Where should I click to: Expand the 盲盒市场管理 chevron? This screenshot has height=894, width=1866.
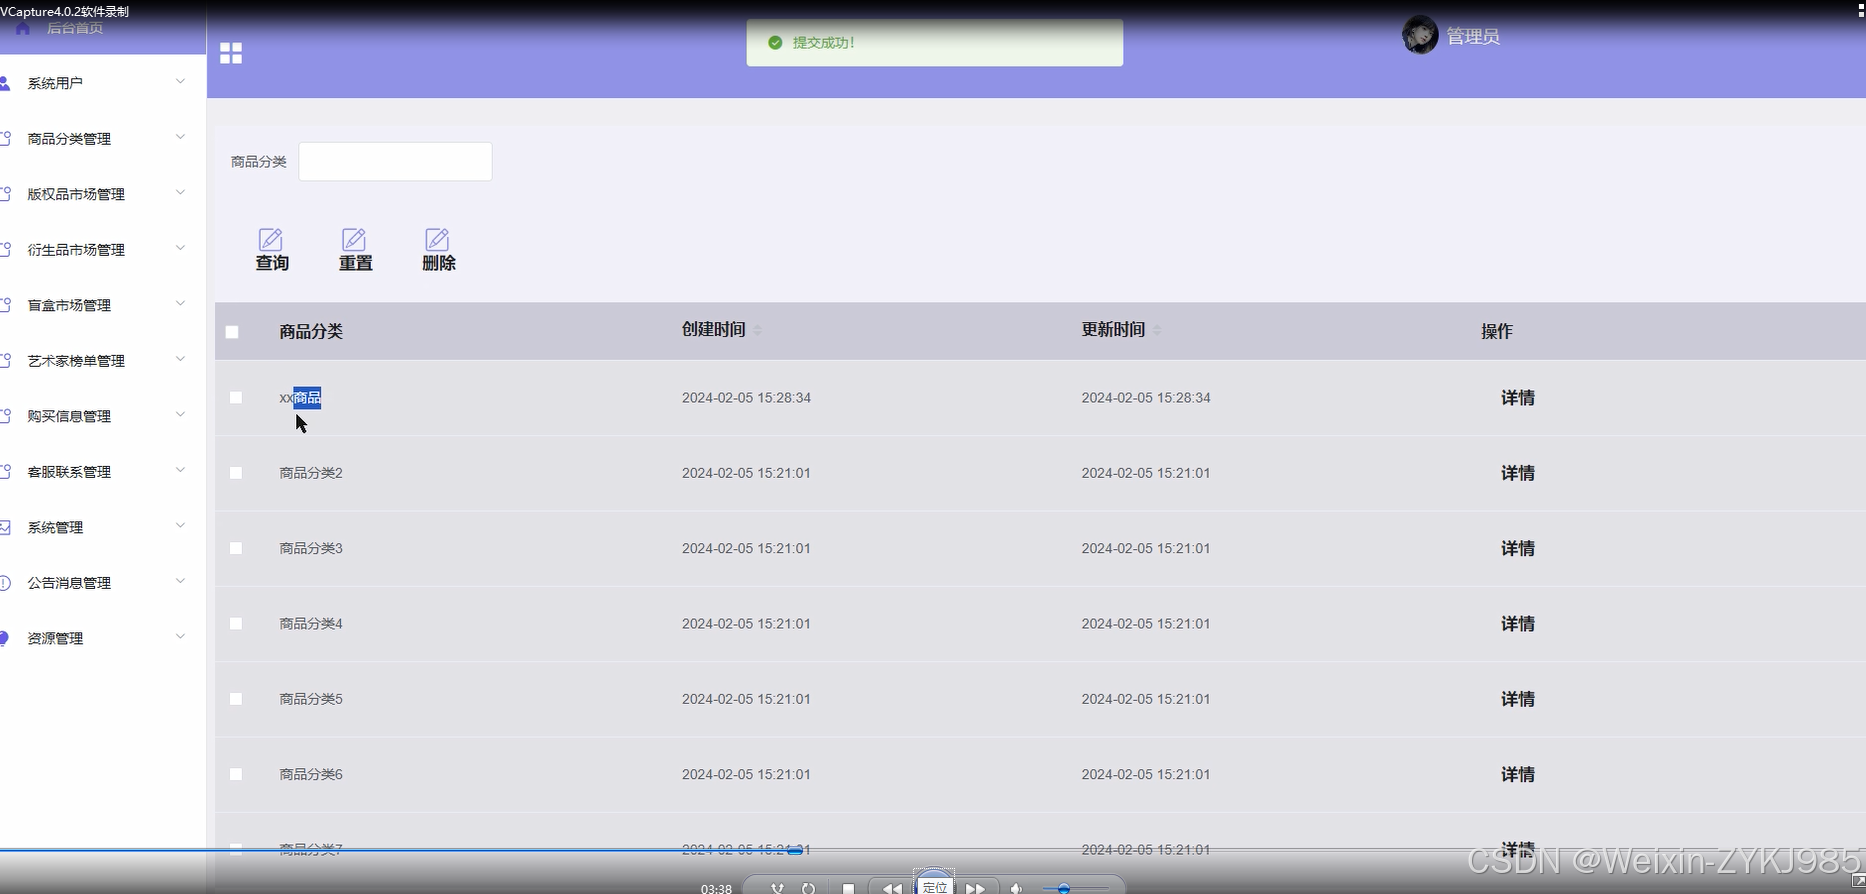tap(180, 304)
